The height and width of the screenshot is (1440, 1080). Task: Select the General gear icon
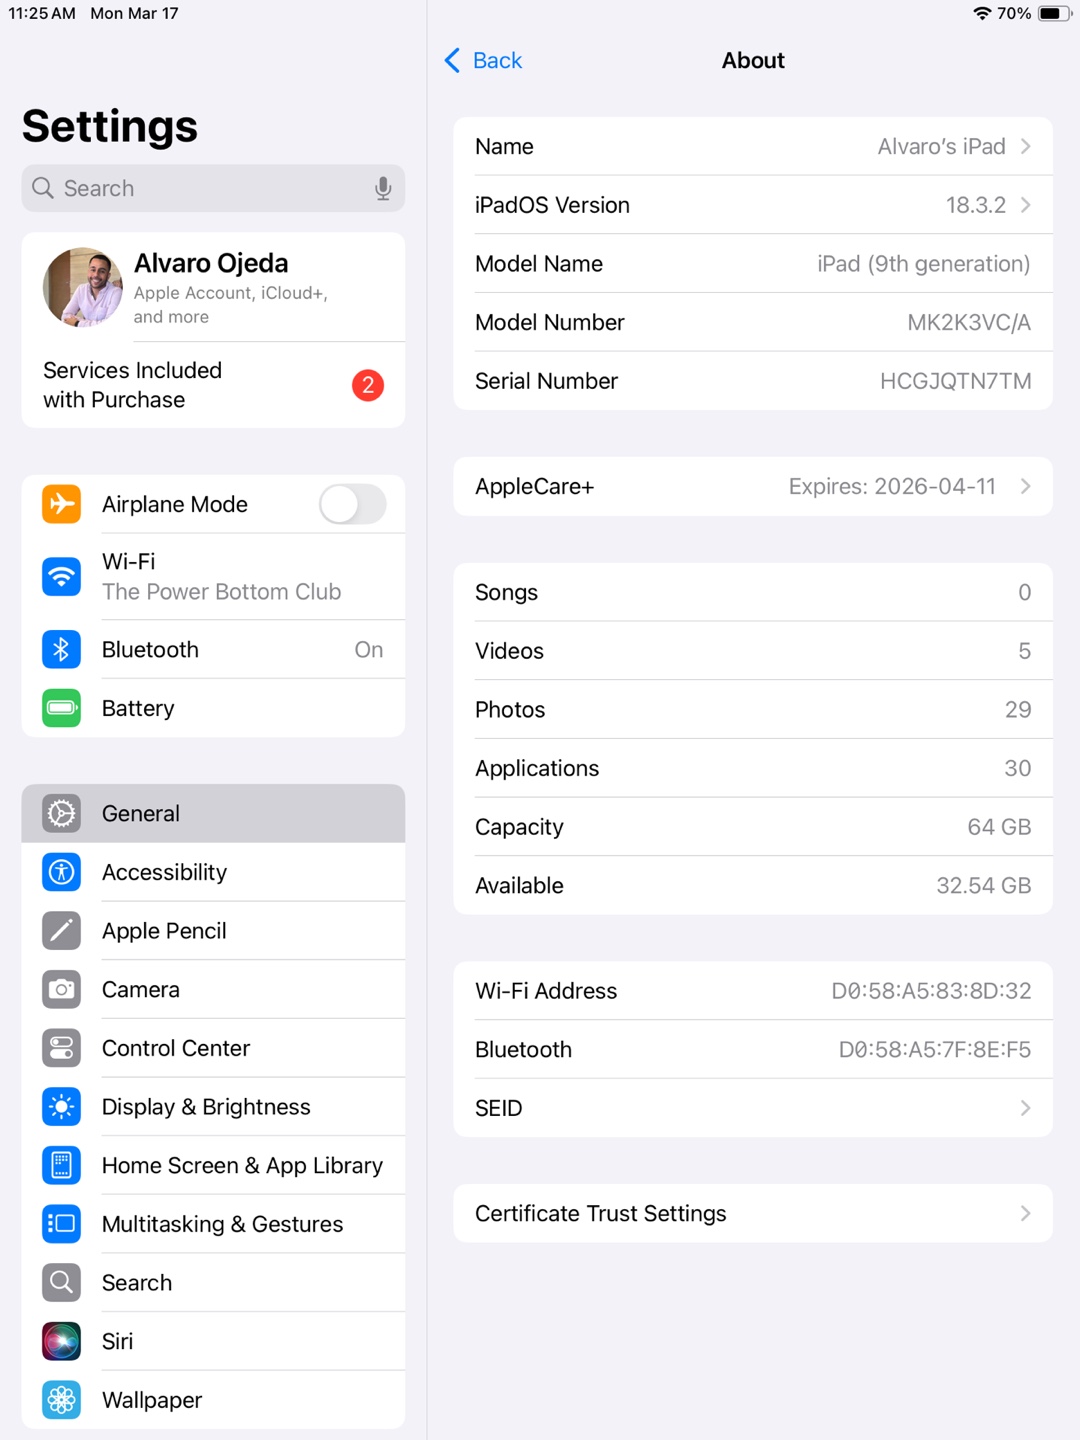pyautogui.click(x=61, y=814)
